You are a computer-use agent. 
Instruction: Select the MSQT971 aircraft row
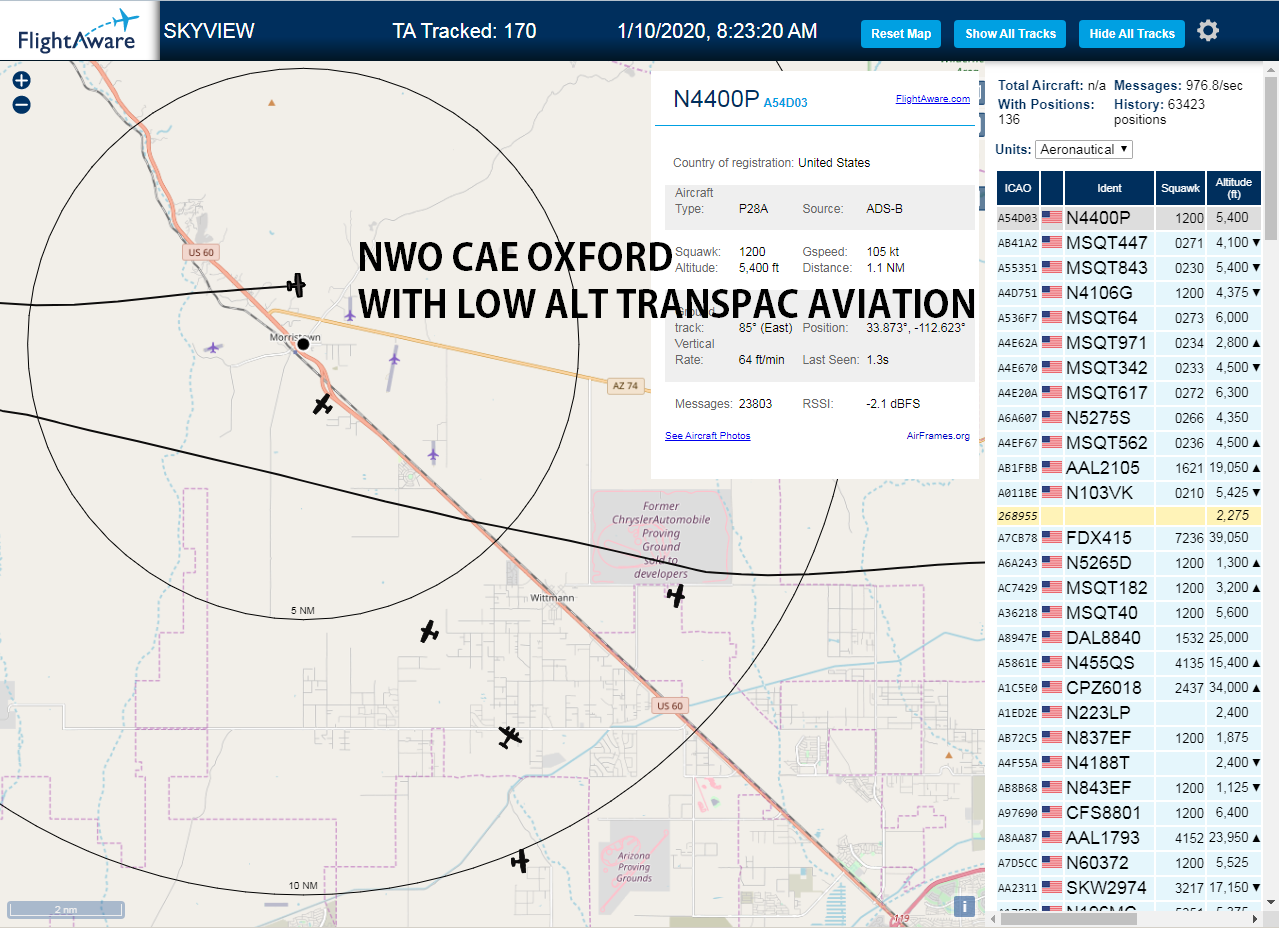click(x=1129, y=342)
